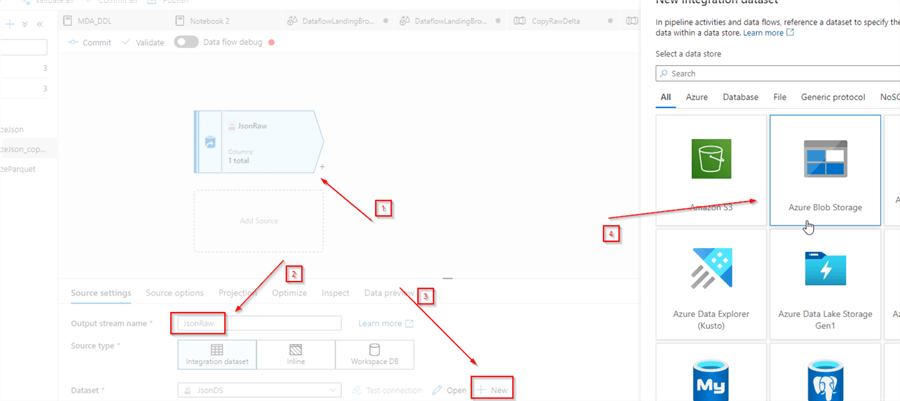
Task: Select the MySQL database tile
Action: pyautogui.click(x=711, y=372)
